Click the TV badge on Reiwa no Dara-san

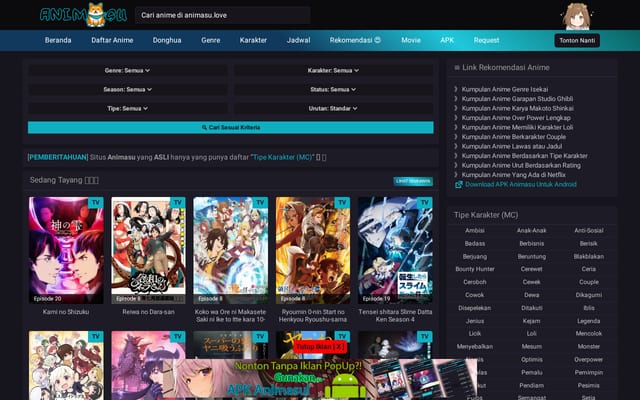(178, 202)
